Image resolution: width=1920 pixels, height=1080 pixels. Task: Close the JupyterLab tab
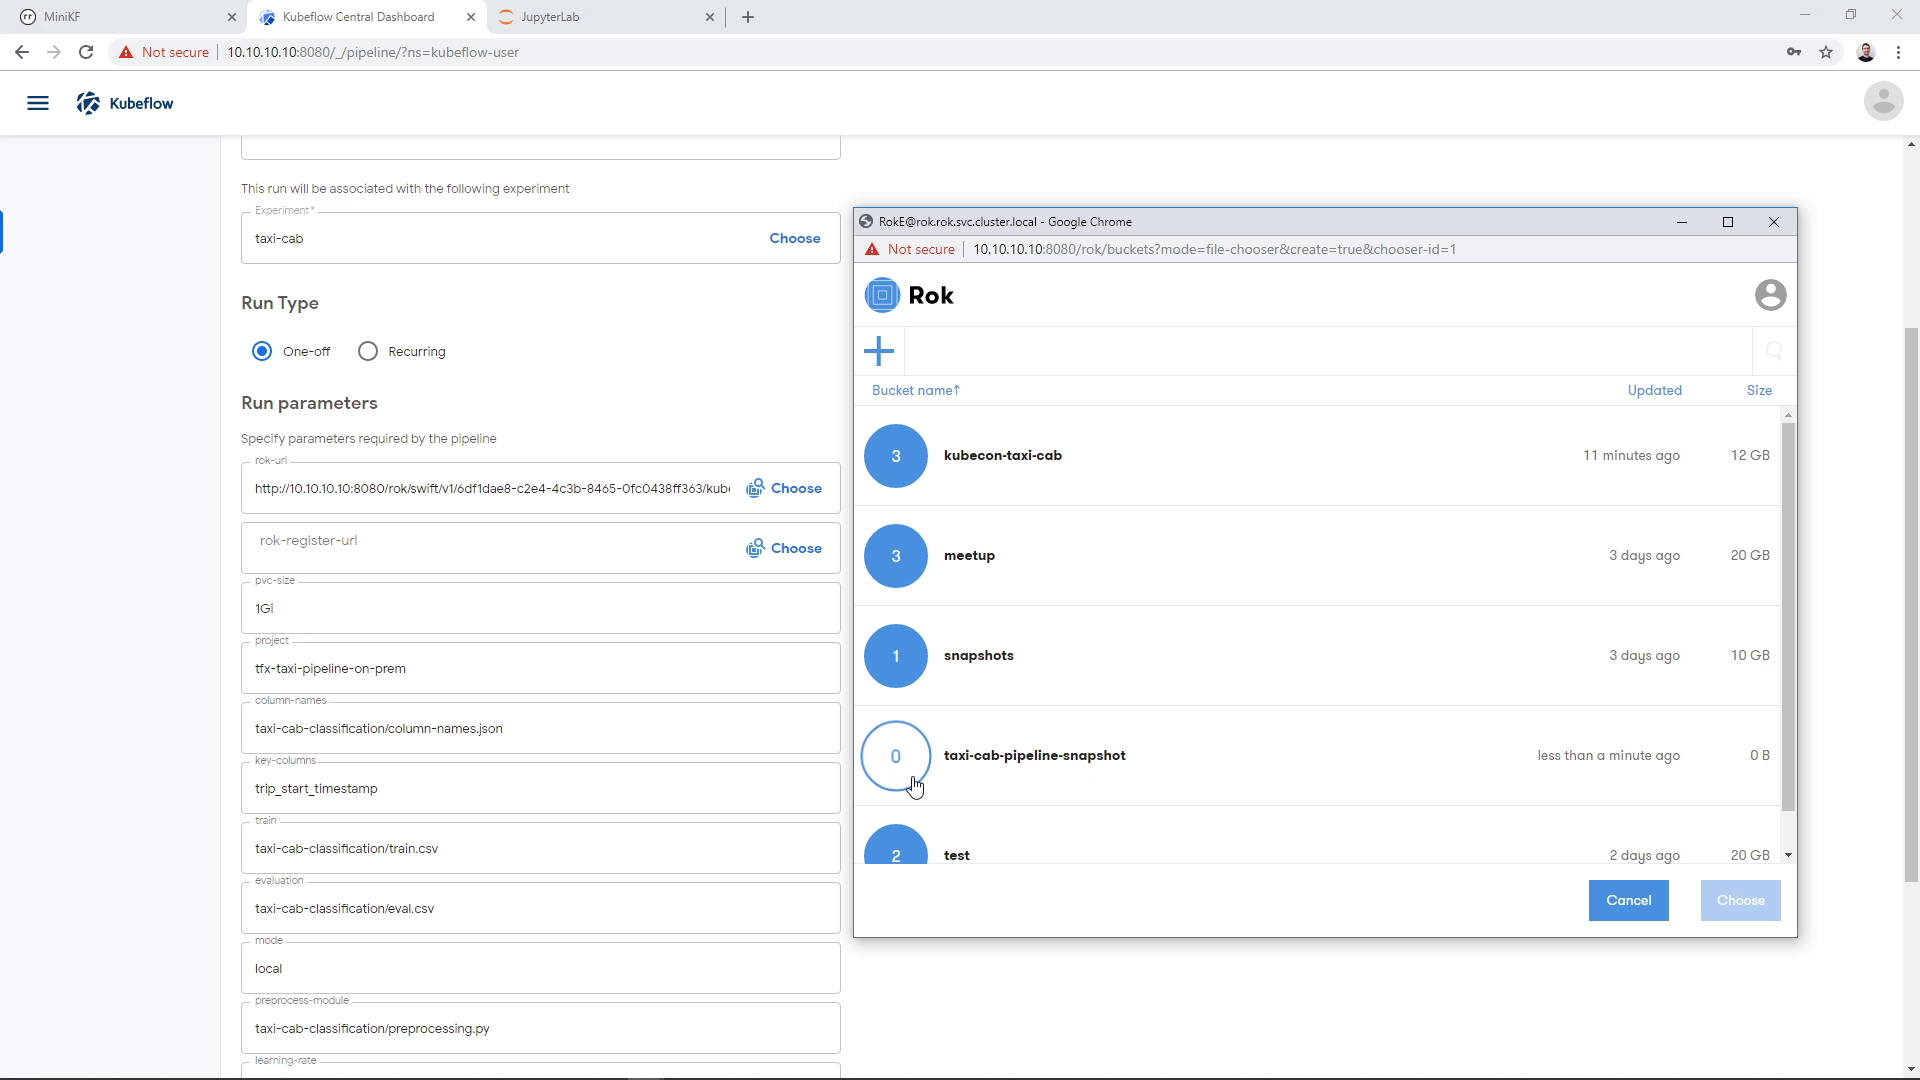[710, 17]
